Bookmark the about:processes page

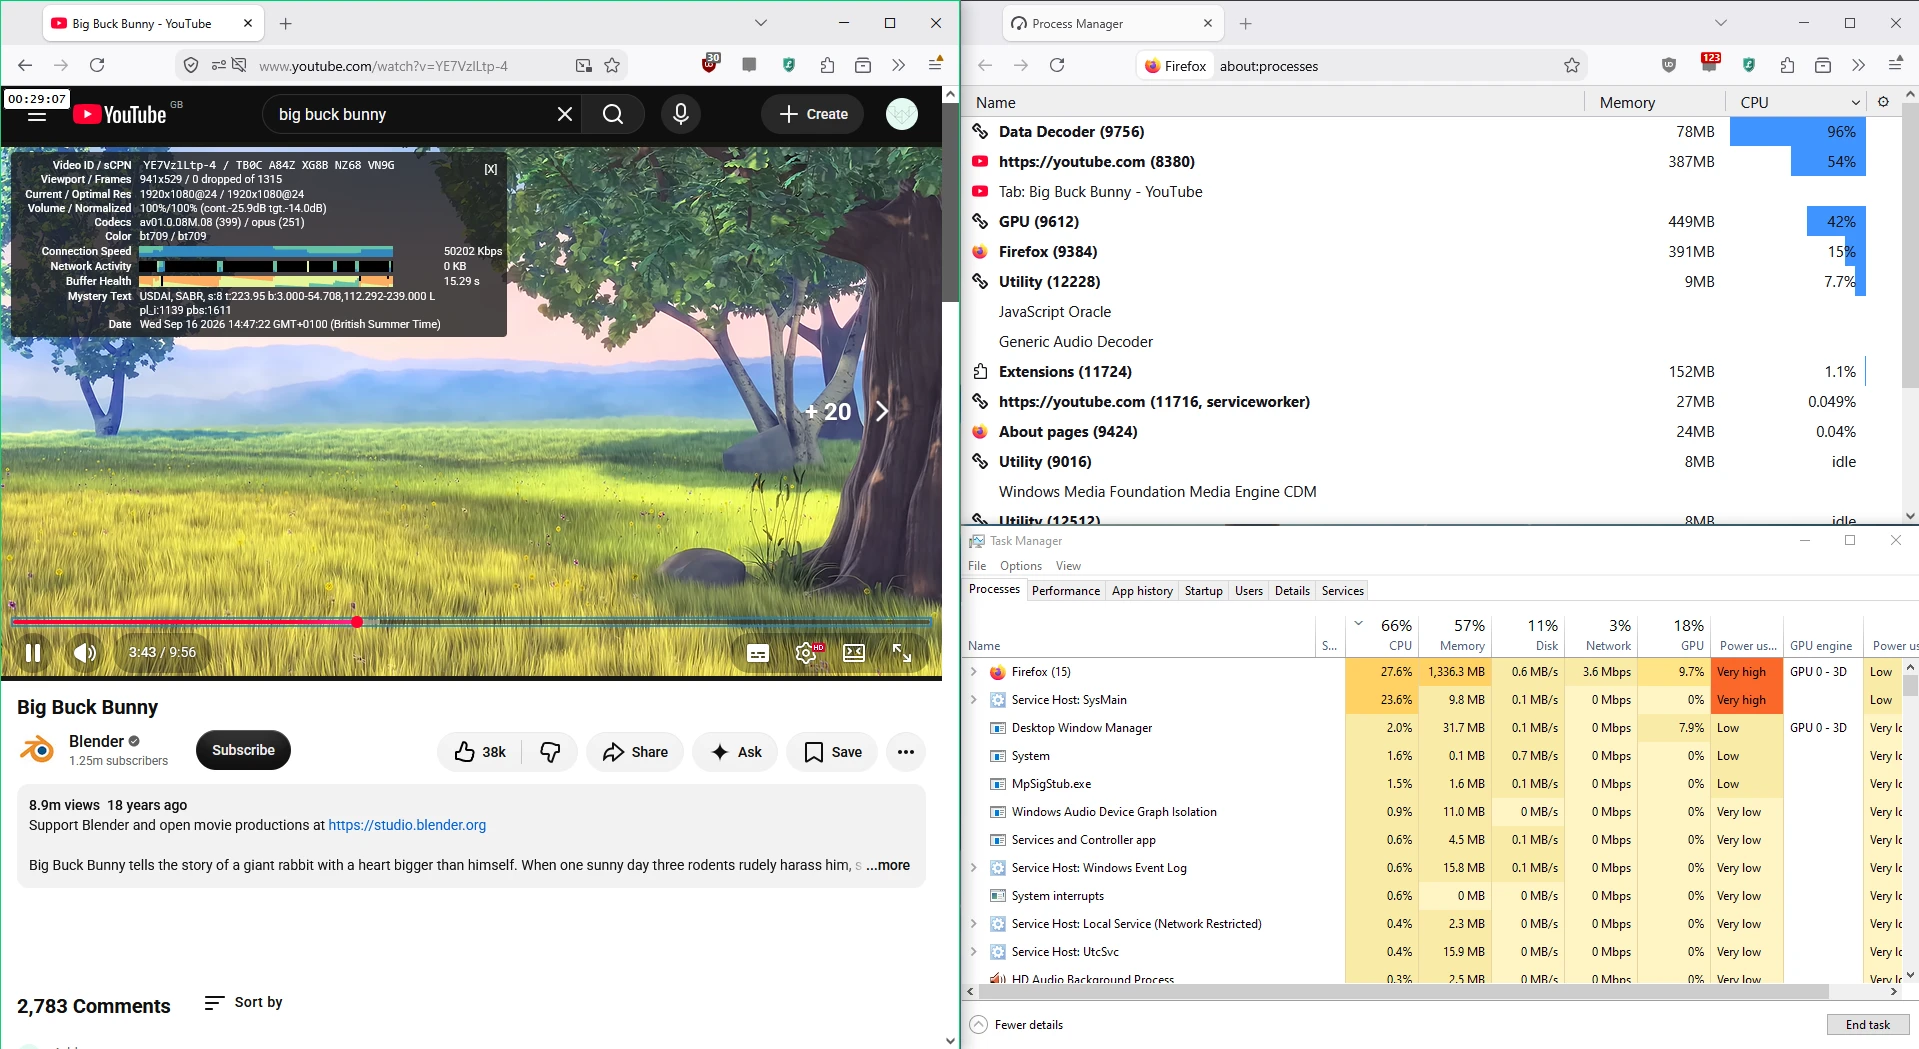click(1572, 65)
